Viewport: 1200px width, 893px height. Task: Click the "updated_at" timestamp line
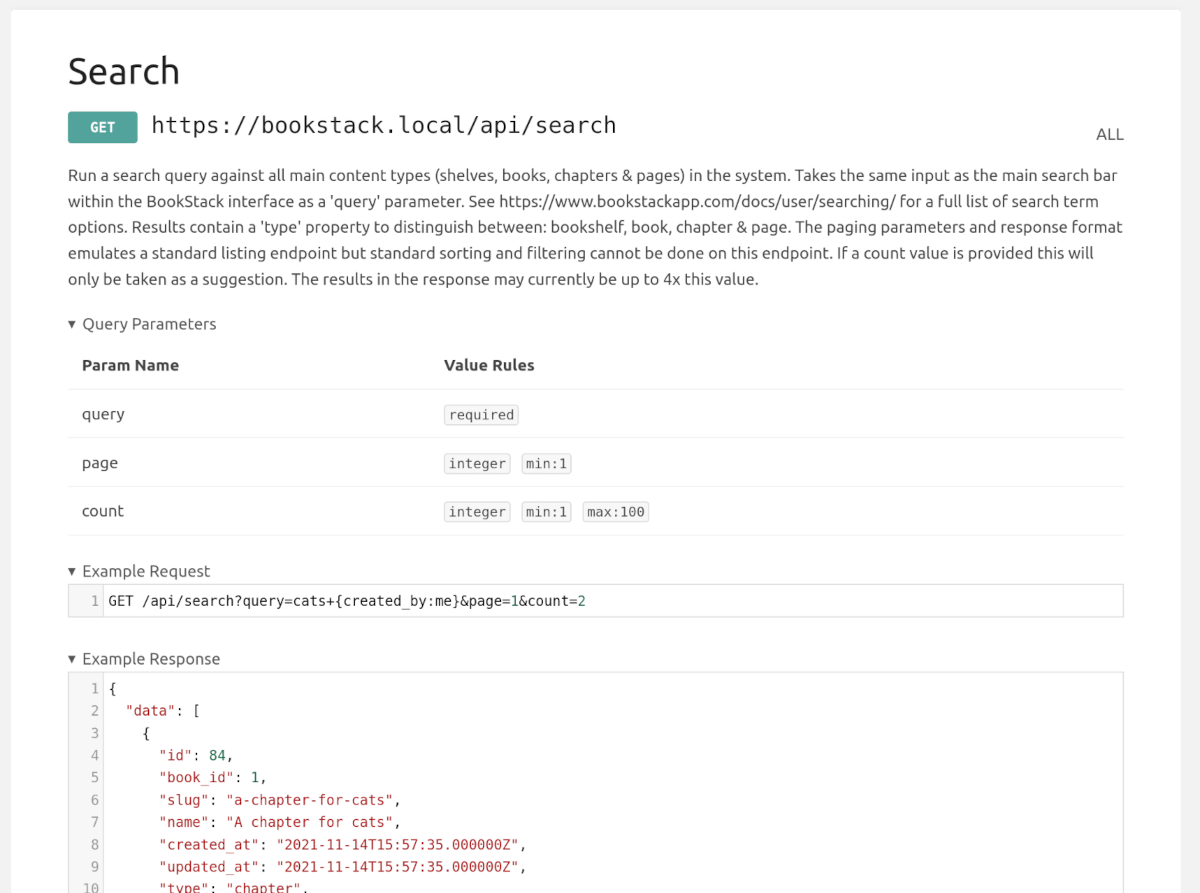click(x=343, y=866)
